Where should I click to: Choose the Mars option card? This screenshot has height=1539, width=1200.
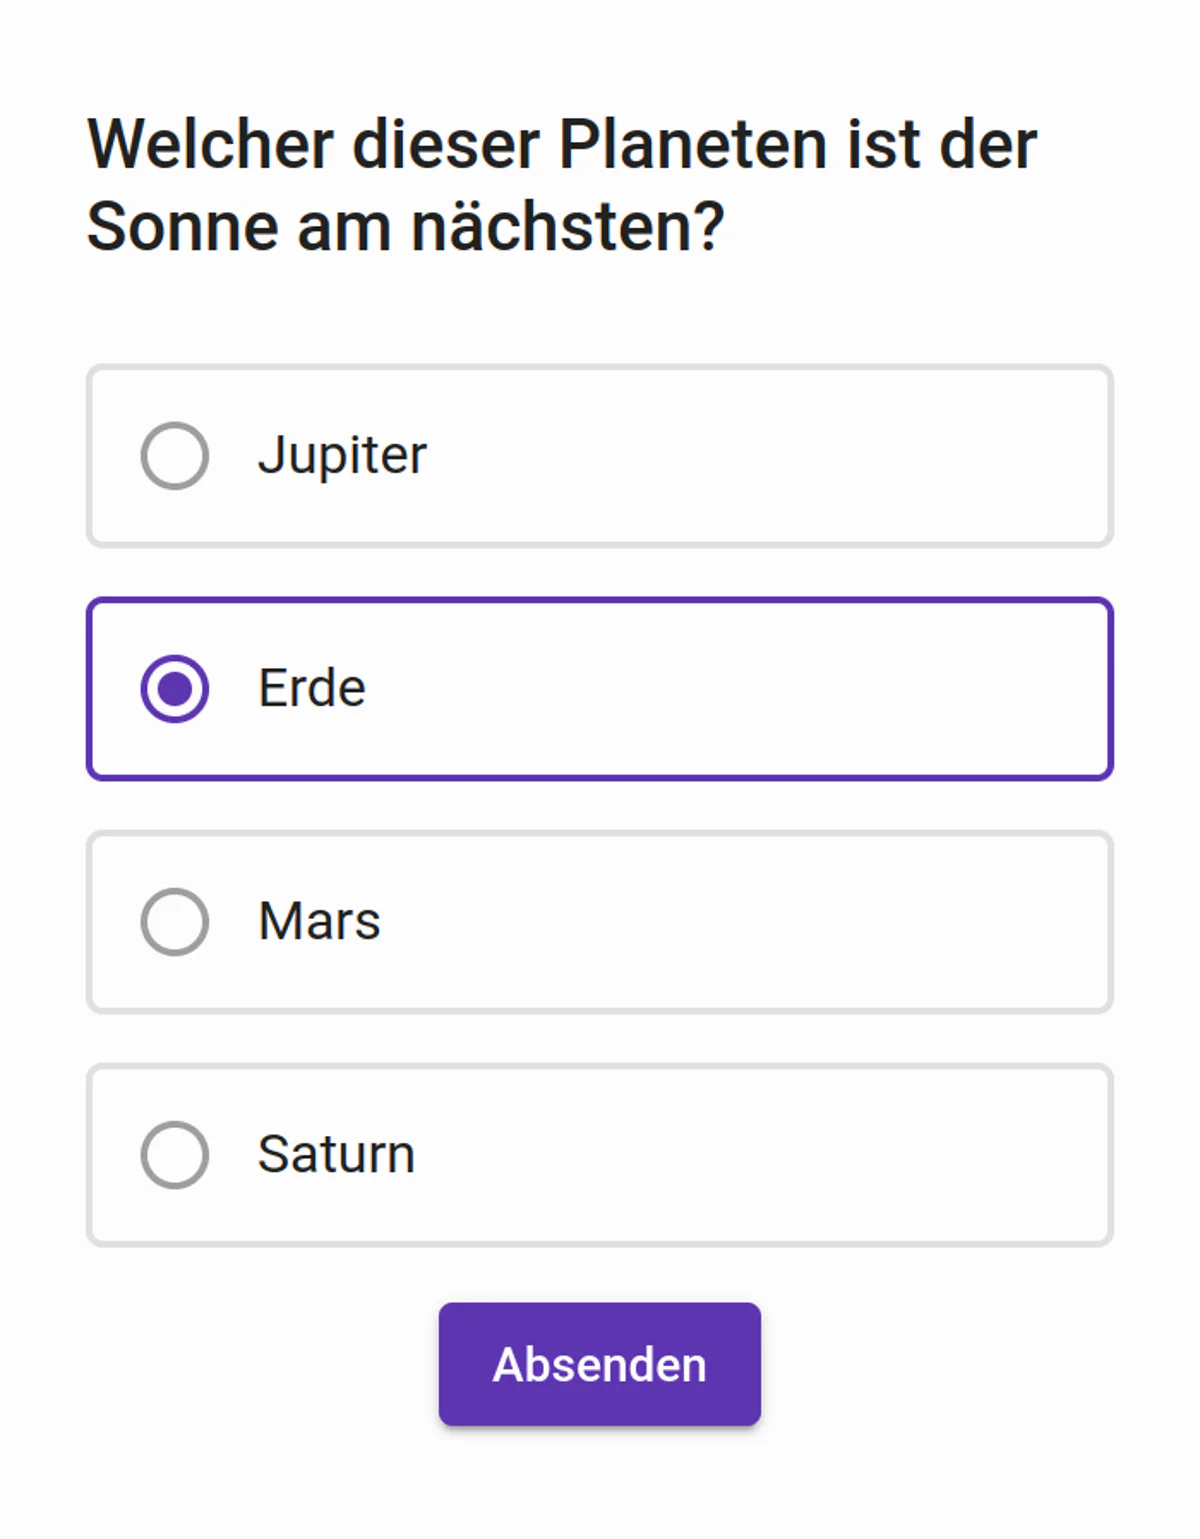tap(700, 922)
